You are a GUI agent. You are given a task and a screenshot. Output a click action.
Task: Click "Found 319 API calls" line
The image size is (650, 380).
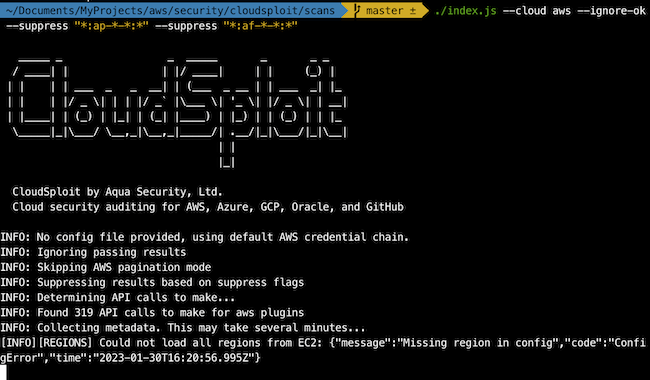tap(152, 312)
